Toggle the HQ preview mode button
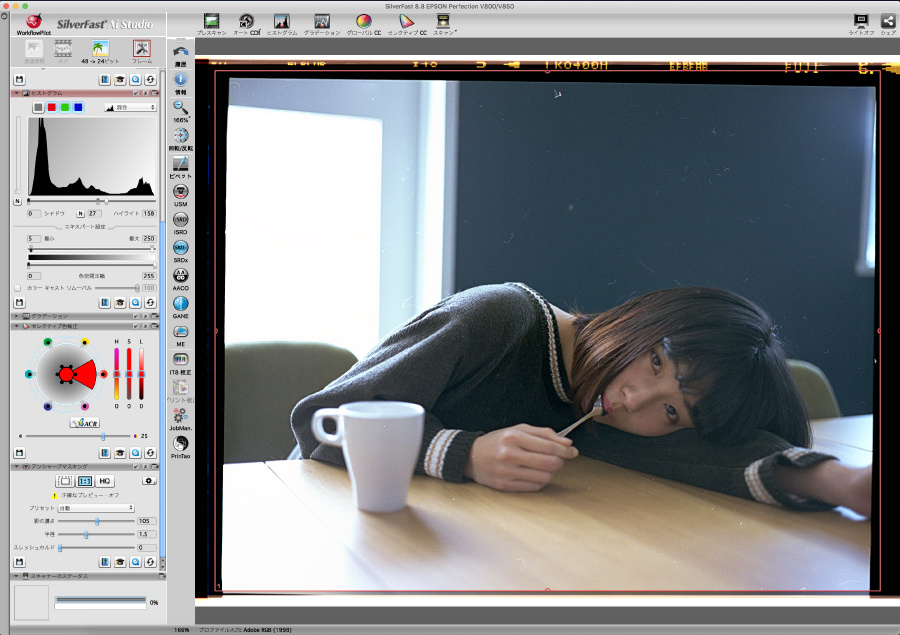 [105, 481]
